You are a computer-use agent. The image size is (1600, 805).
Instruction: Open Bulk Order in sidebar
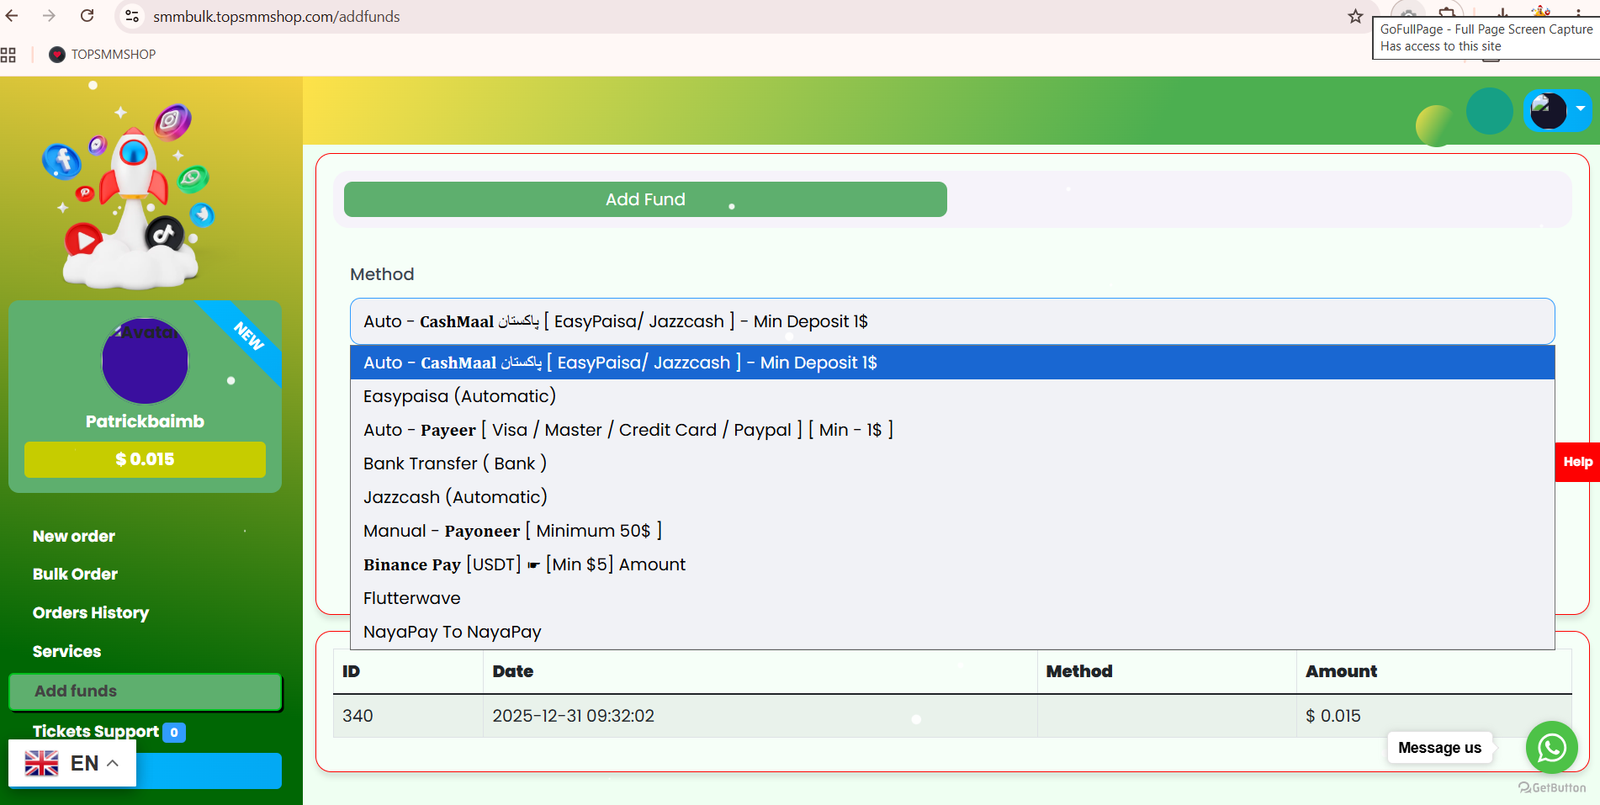[75, 574]
